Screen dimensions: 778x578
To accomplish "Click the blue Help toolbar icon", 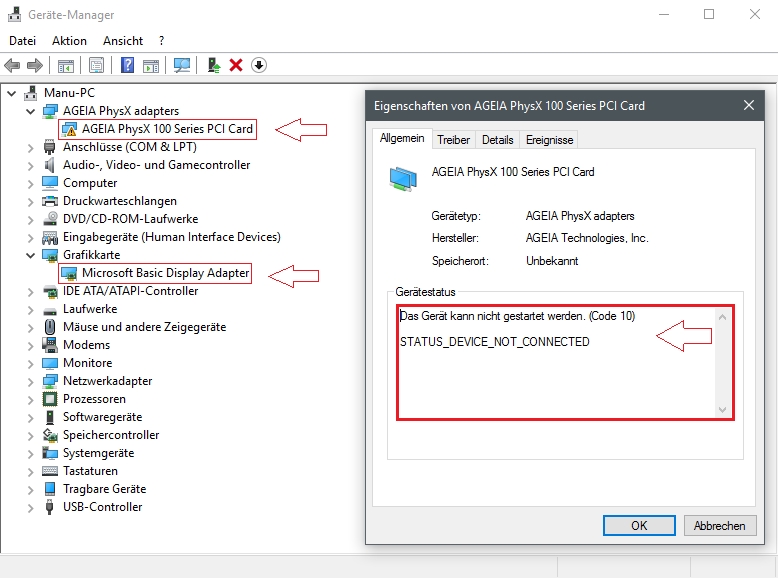I will (128, 65).
